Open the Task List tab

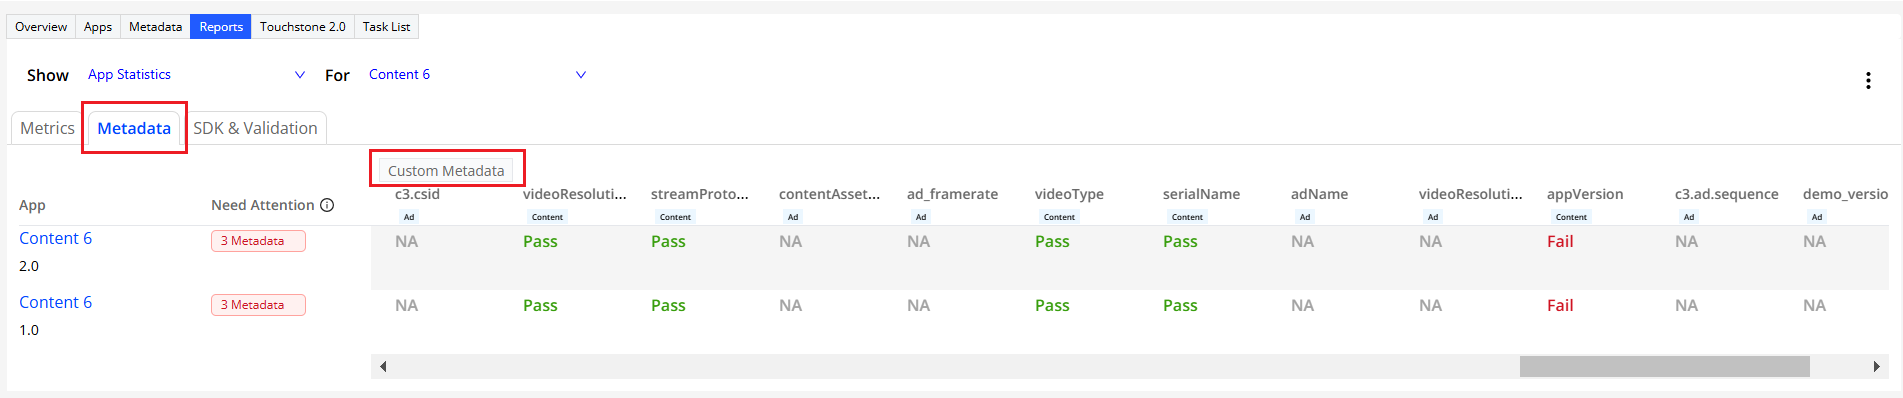(386, 27)
